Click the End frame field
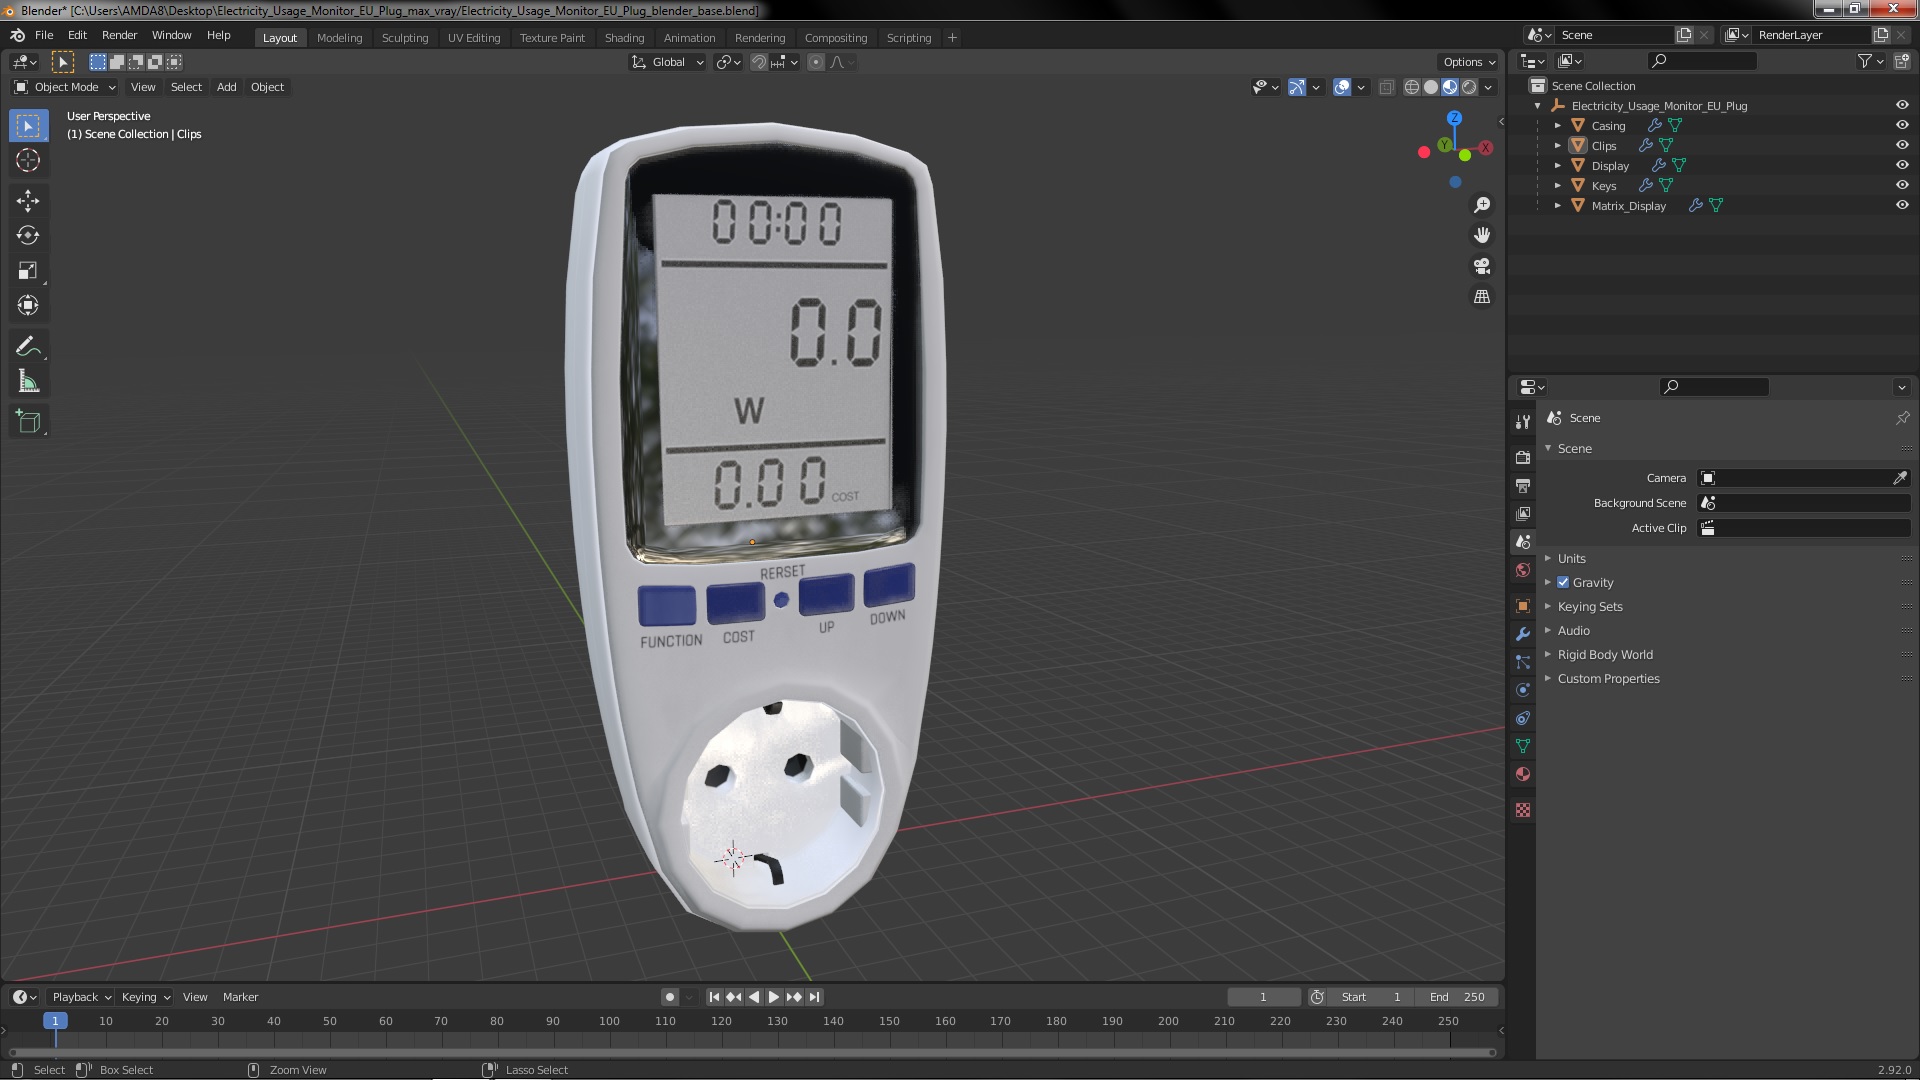The width and height of the screenshot is (1920, 1080). coord(1457,997)
